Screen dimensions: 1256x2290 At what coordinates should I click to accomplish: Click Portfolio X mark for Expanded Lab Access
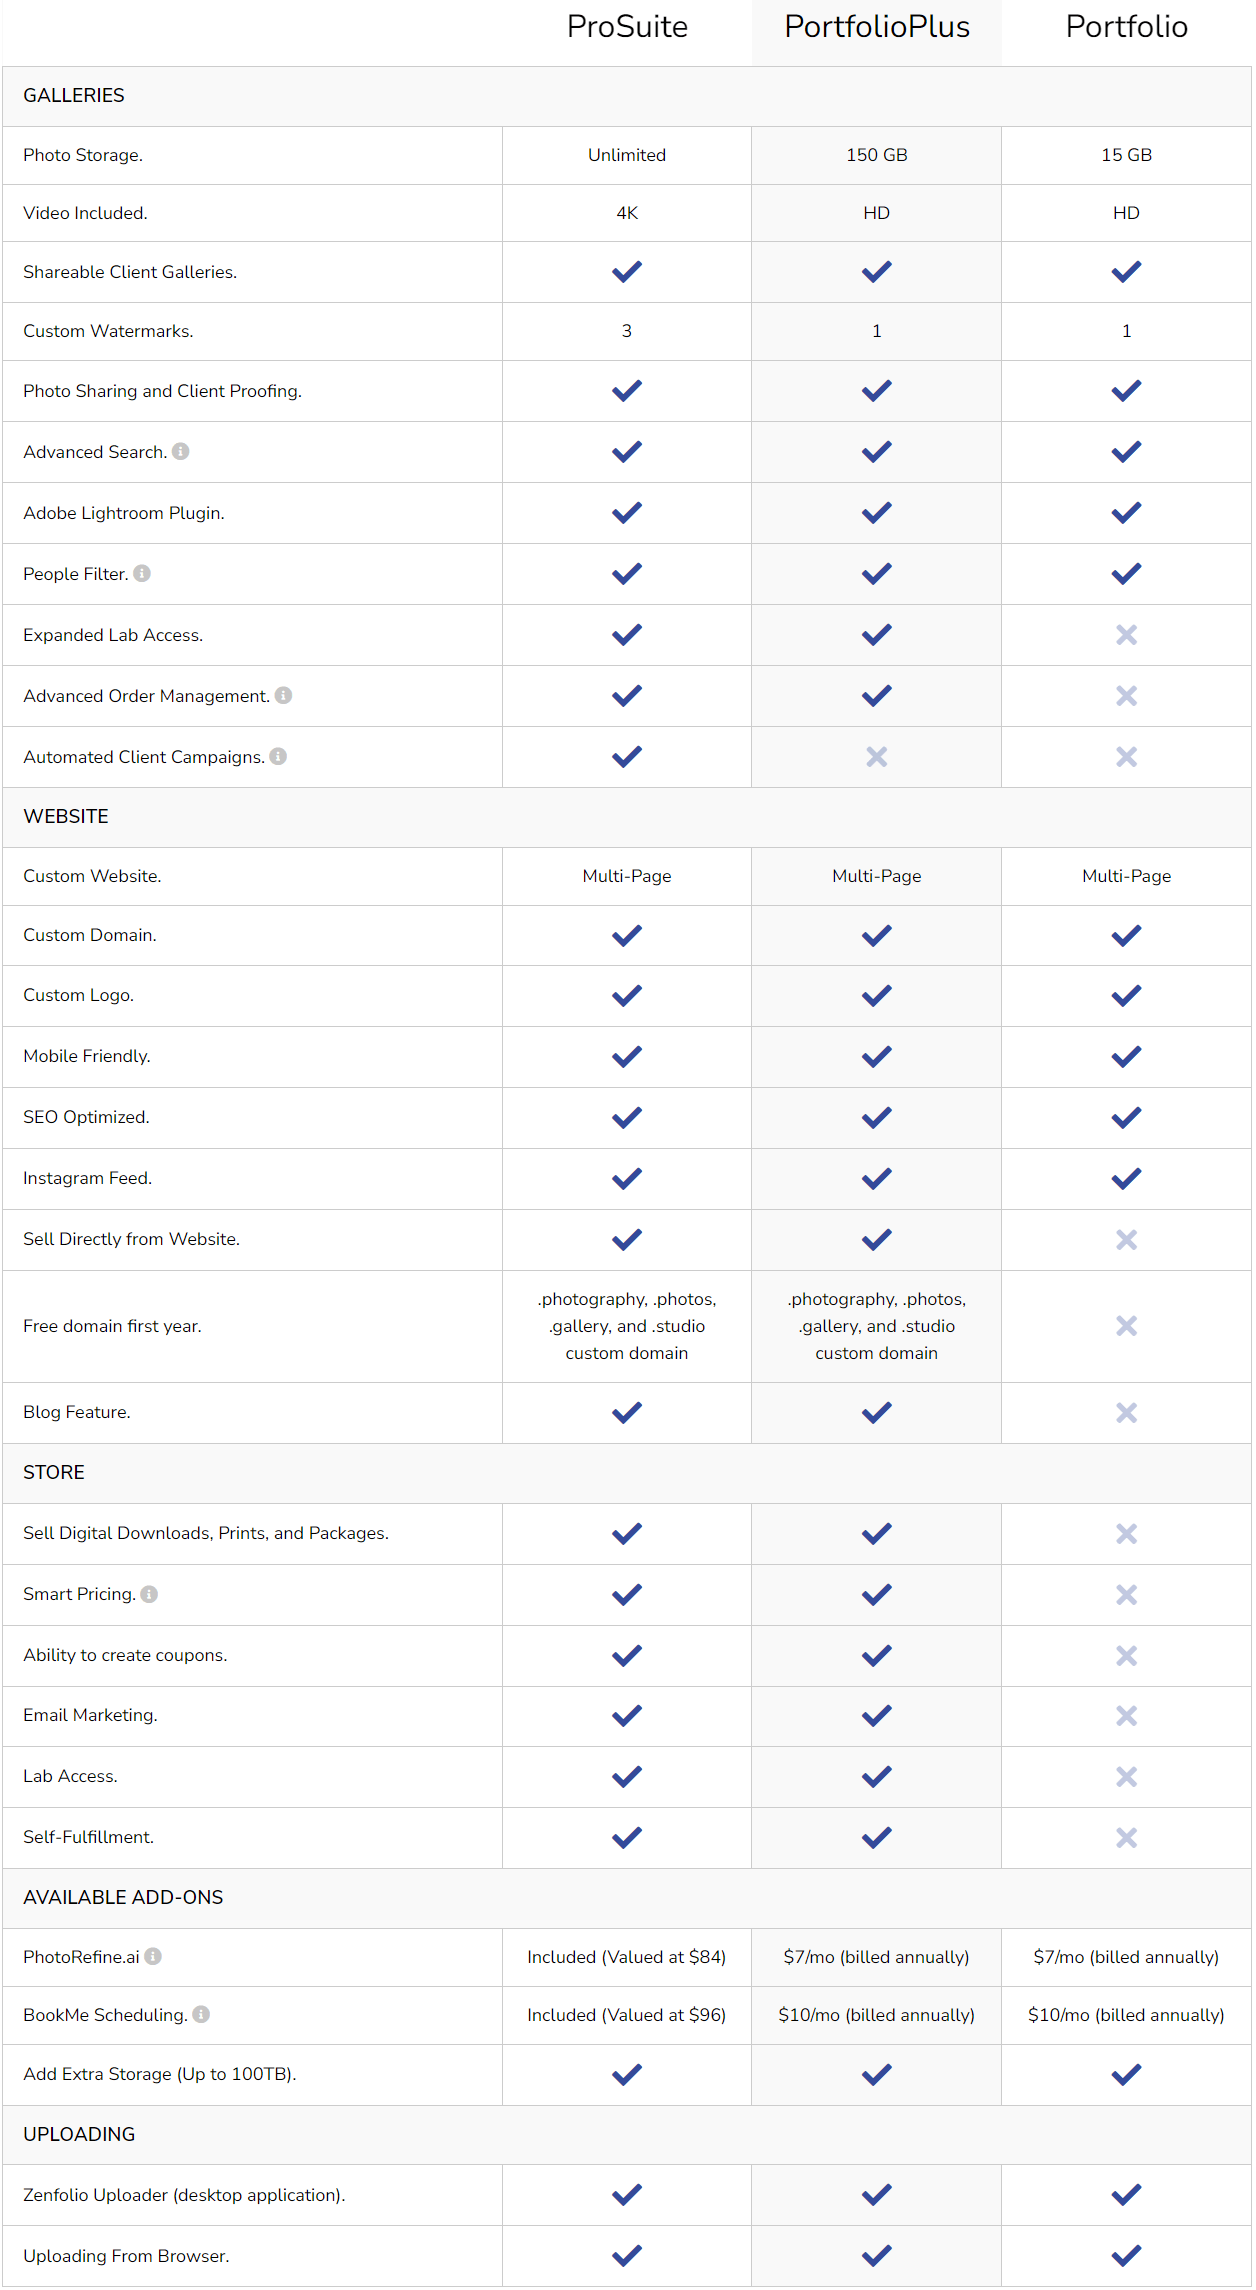point(1127,635)
